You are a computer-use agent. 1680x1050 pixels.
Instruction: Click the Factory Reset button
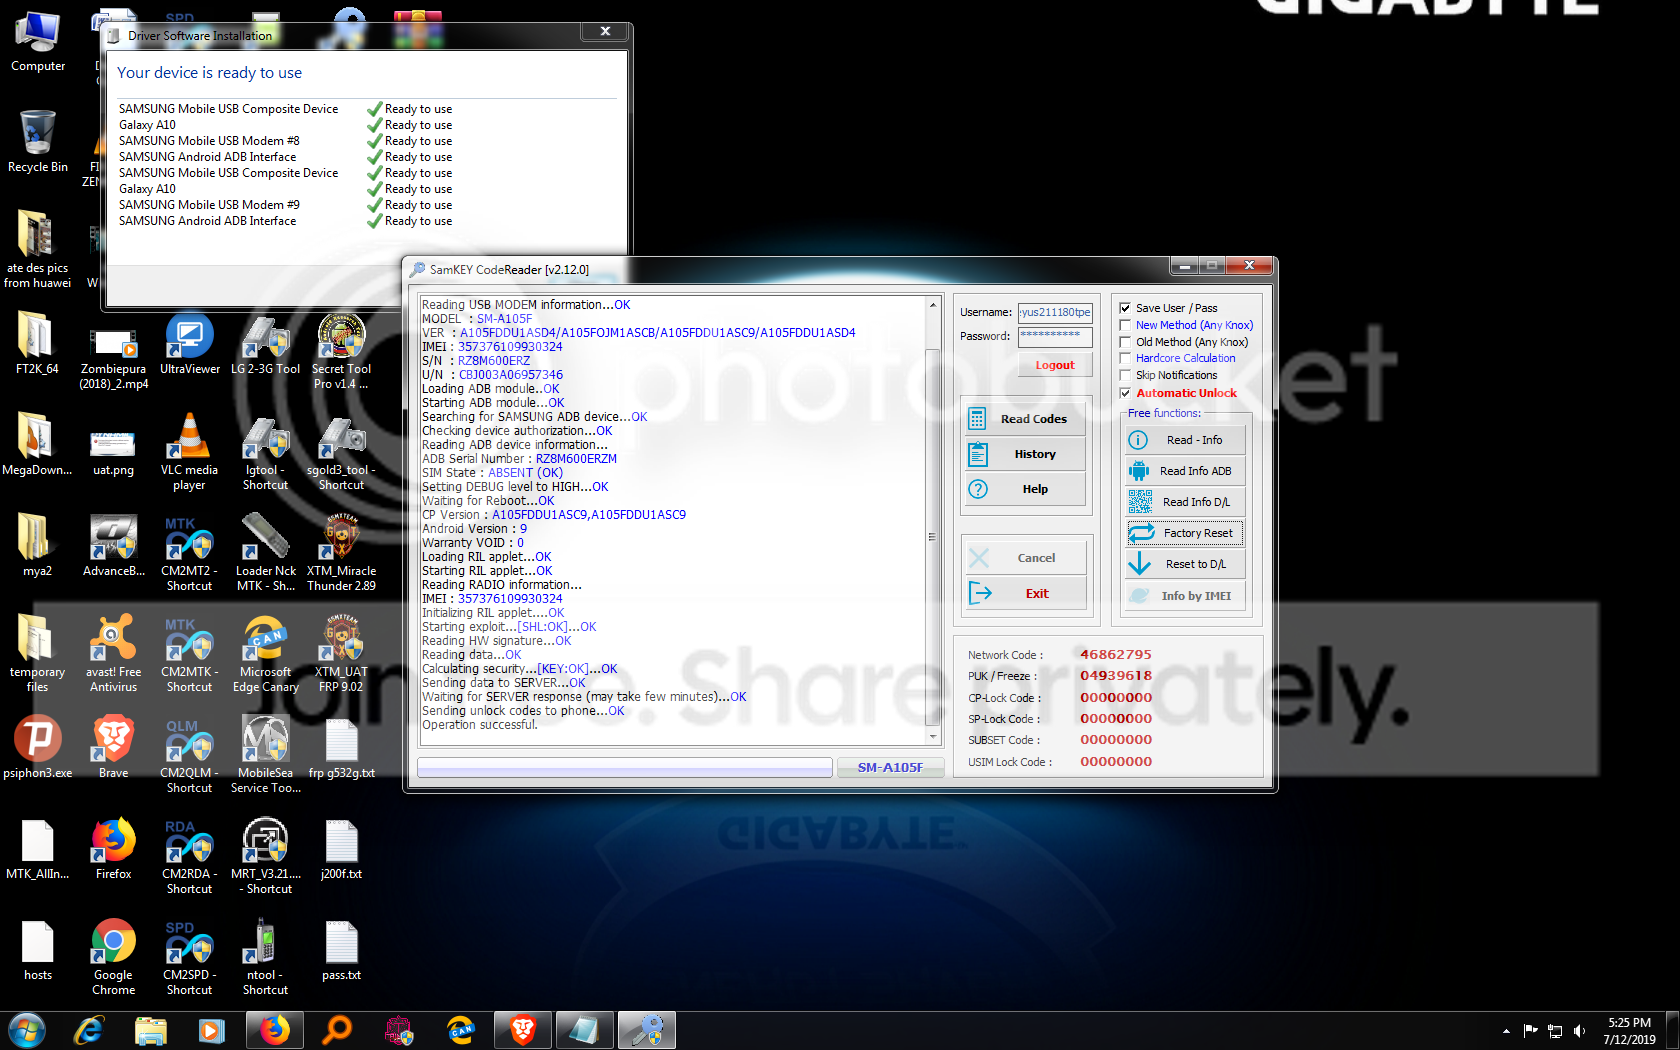pos(1185,533)
